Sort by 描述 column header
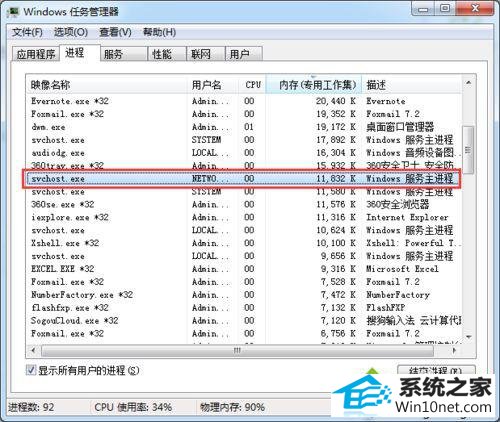 click(412, 85)
